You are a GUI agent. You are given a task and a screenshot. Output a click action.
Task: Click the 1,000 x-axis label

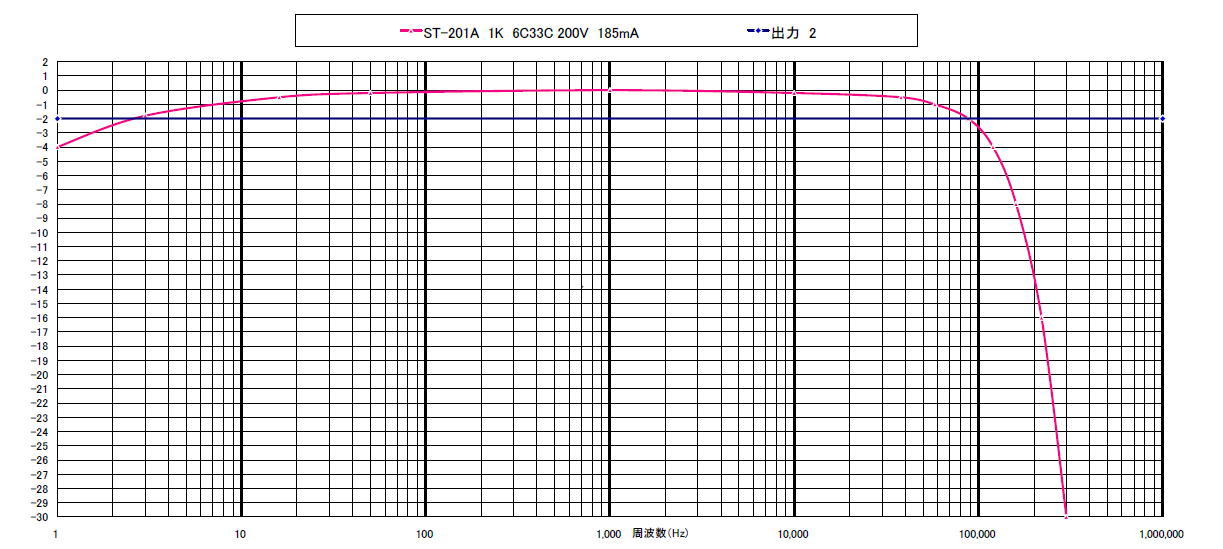coord(609,535)
